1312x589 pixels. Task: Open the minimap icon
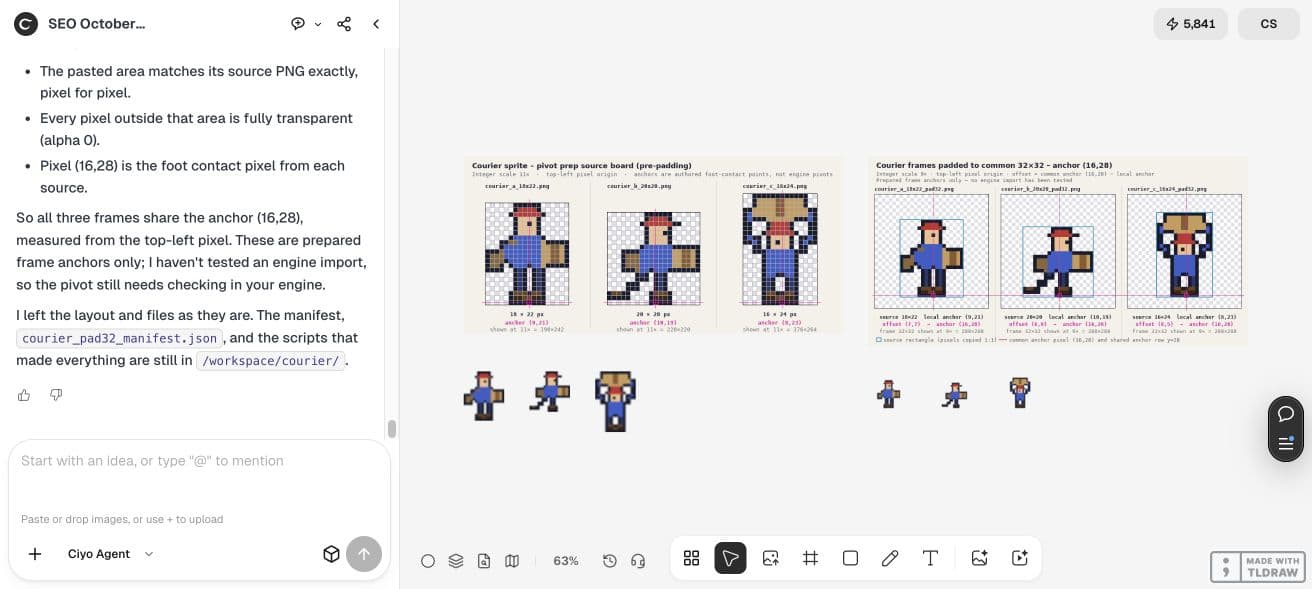click(x=512, y=561)
